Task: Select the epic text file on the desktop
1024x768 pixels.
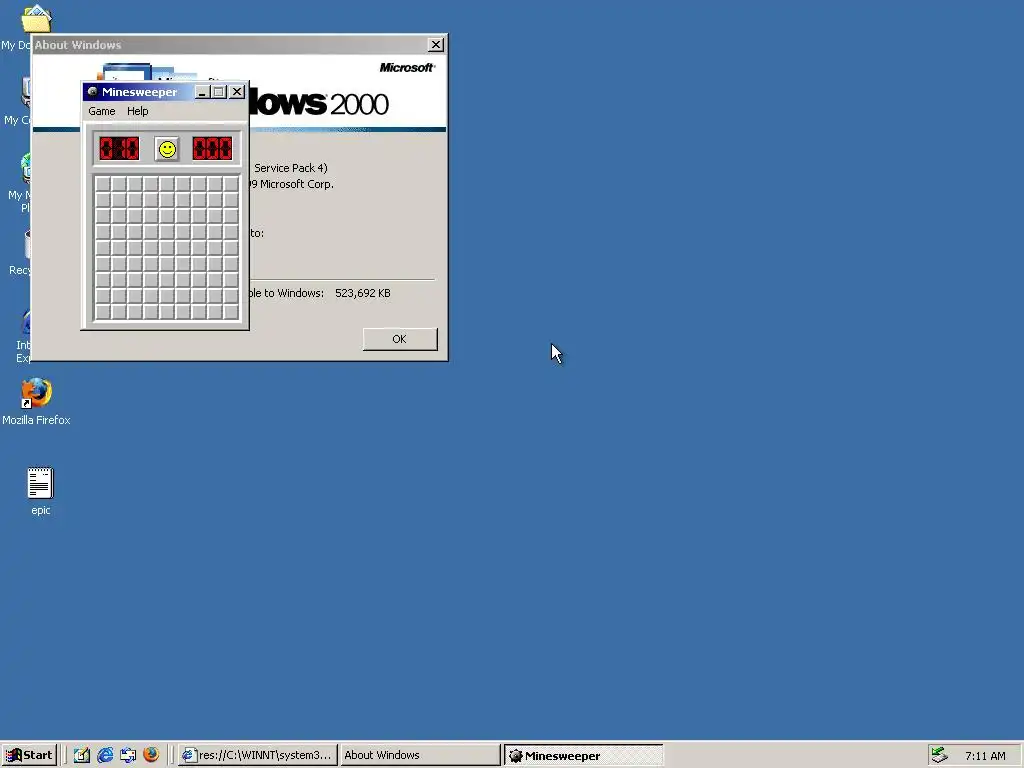Action: click(x=40, y=490)
